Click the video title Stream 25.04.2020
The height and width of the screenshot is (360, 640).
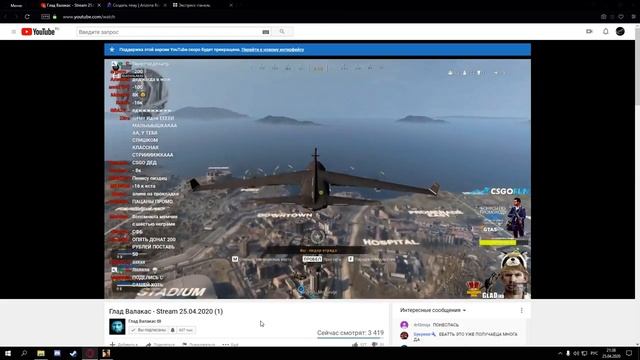click(x=166, y=311)
